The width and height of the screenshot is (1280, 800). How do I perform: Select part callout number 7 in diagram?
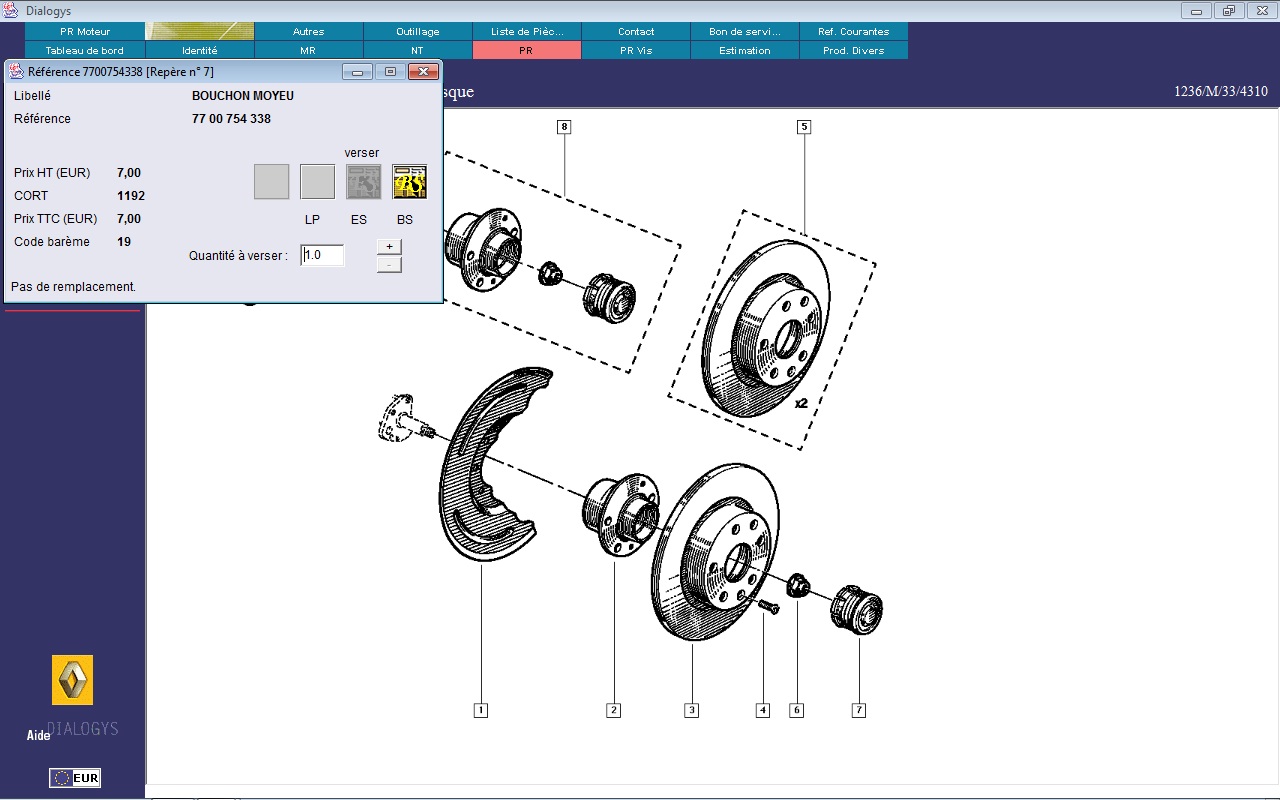[x=858, y=710]
